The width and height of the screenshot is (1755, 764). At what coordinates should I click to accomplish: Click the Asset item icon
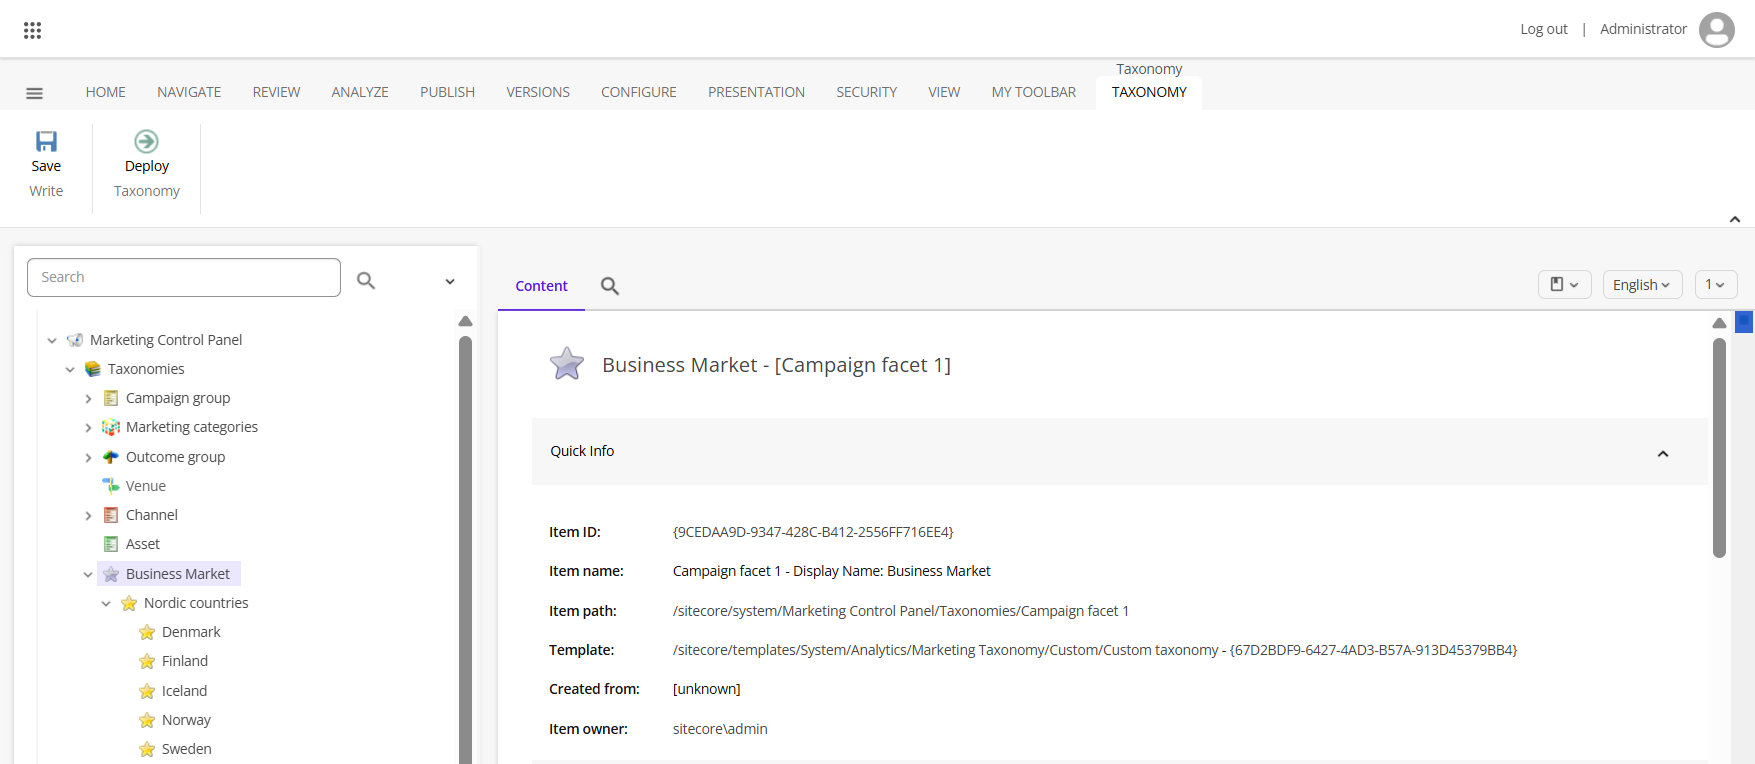click(x=111, y=544)
